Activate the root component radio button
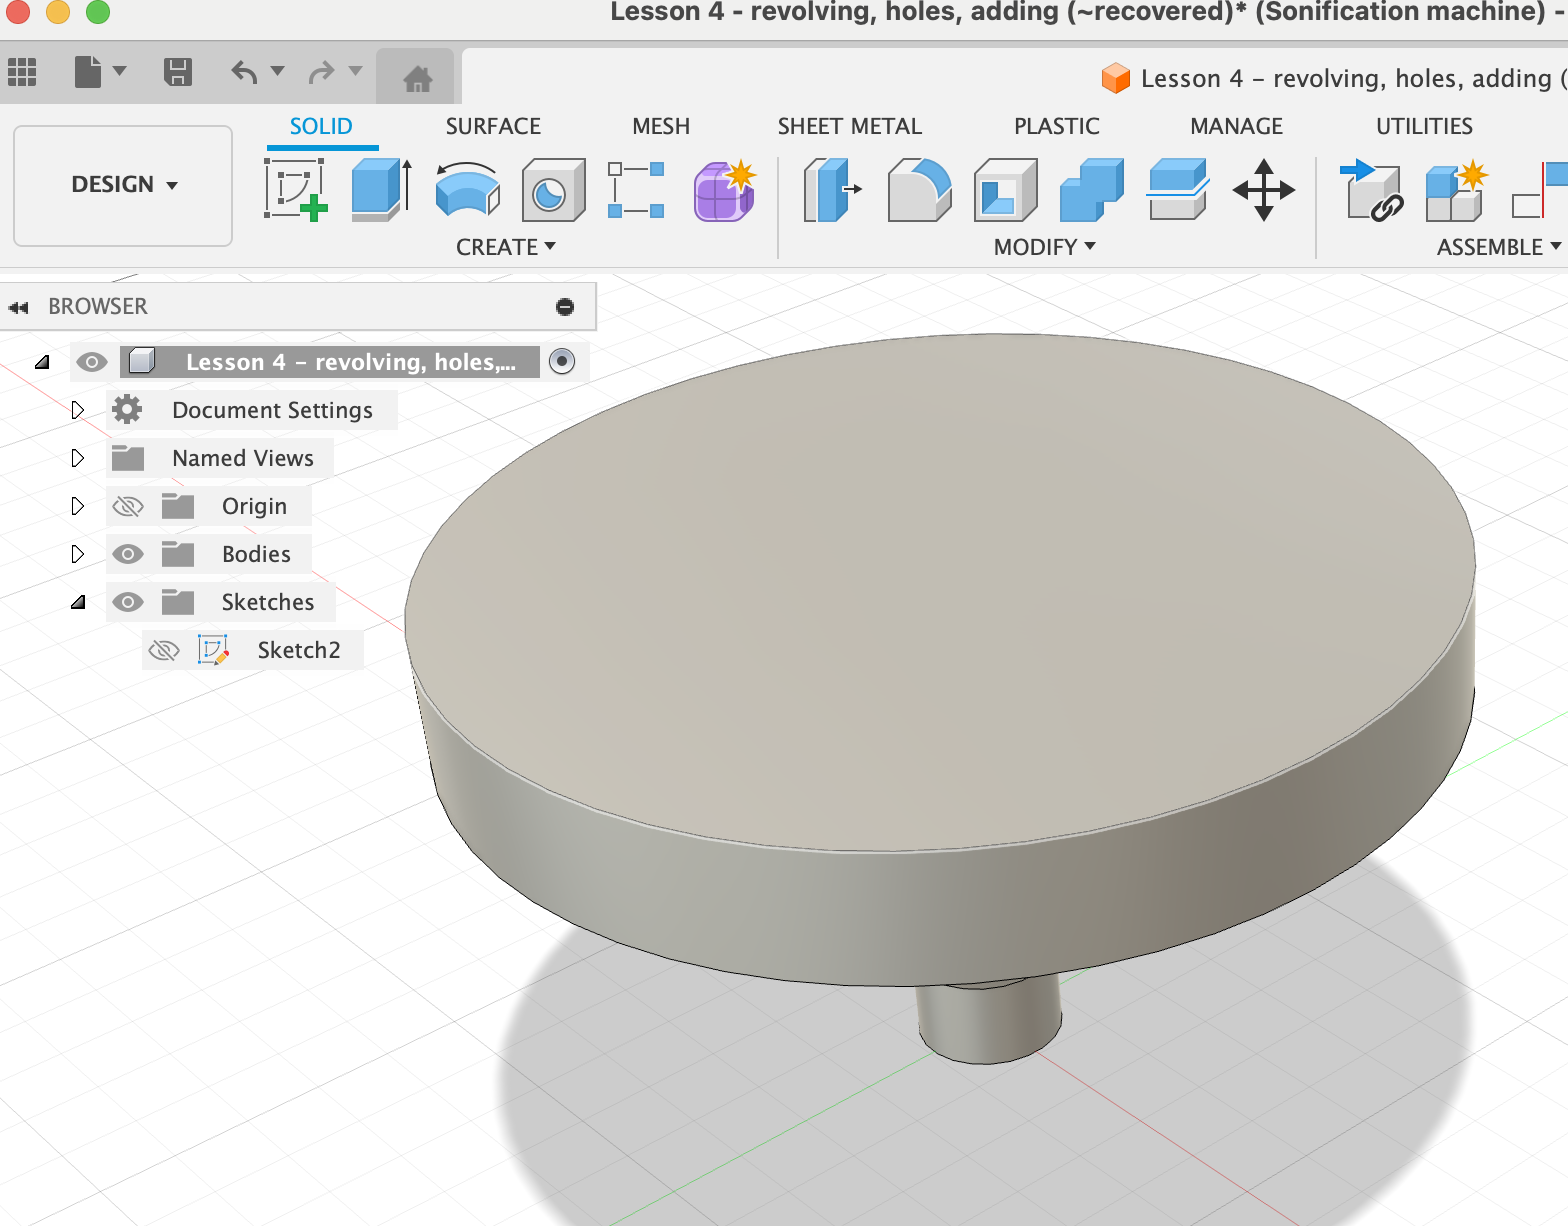 [563, 361]
